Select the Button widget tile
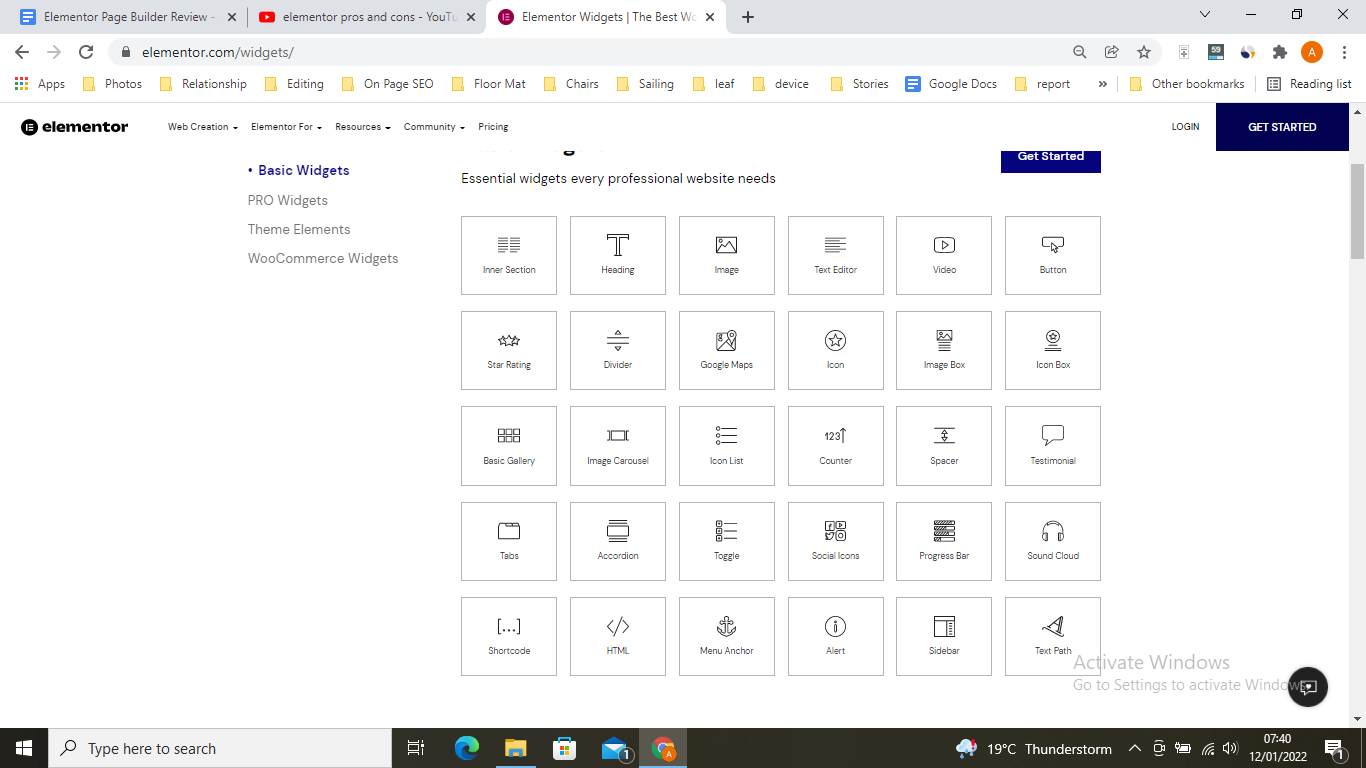The width and height of the screenshot is (1366, 768). pyautogui.click(x=1053, y=255)
